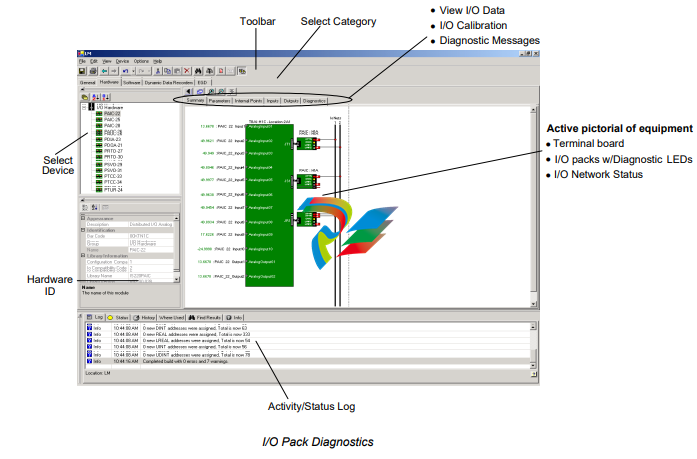
Task: Open the Info tab in the log panel
Action: (234, 318)
